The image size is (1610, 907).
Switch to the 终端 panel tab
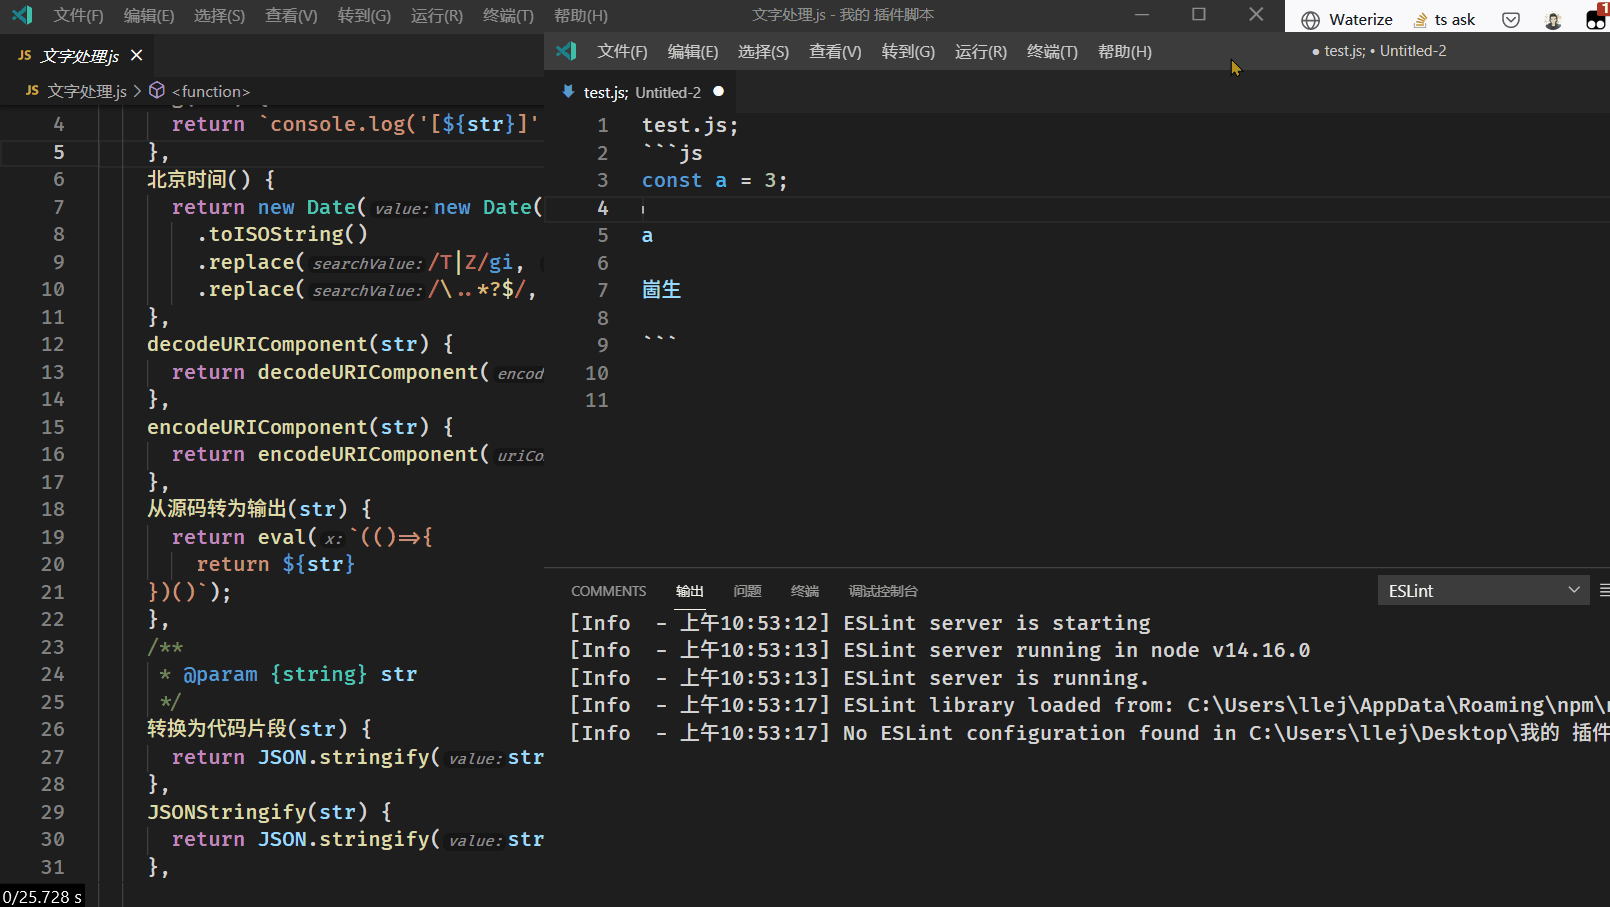coord(805,591)
